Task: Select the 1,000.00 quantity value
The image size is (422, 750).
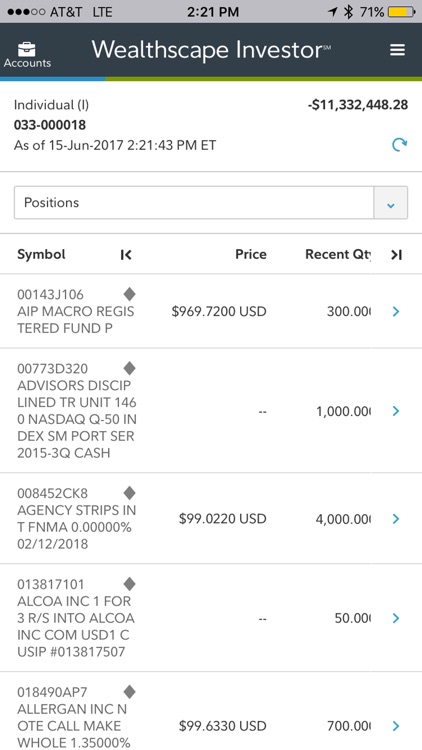Action: 344,411
